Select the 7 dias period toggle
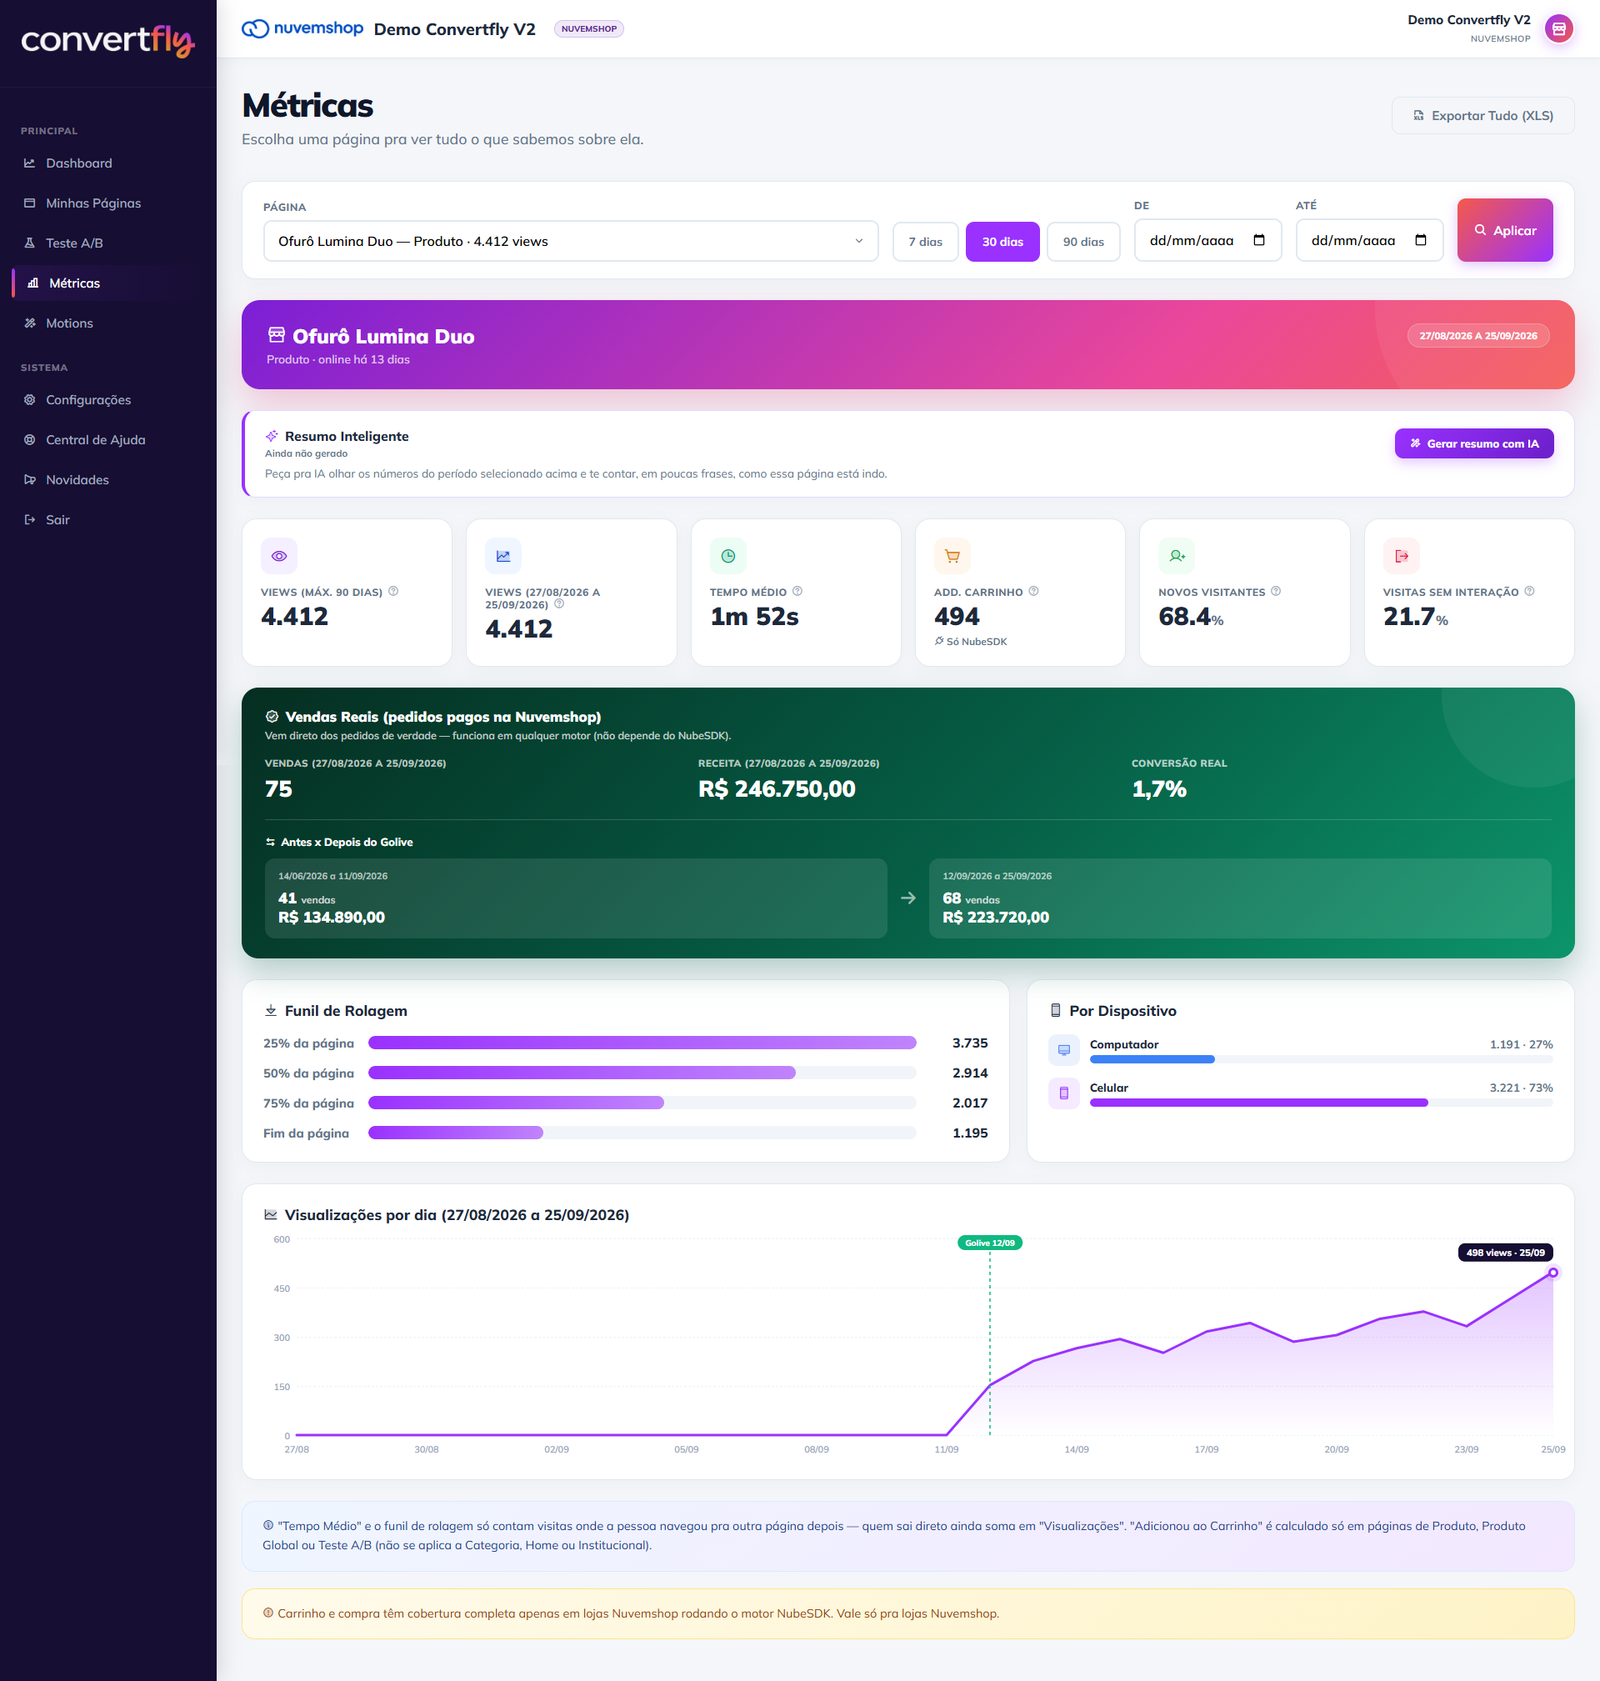 point(925,242)
